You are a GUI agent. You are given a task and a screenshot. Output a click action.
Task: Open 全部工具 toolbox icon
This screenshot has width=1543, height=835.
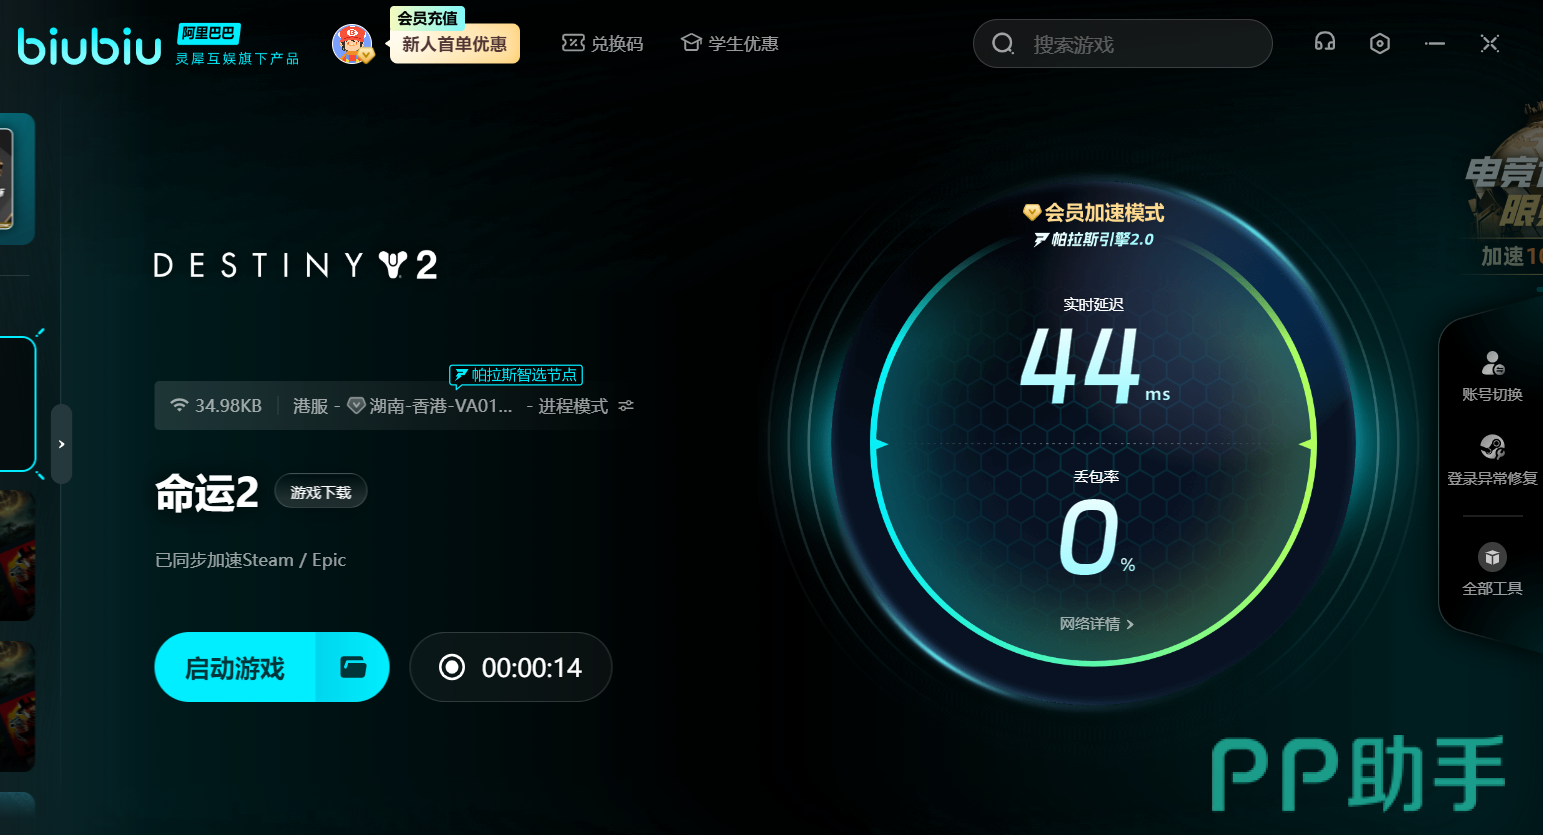1492,569
